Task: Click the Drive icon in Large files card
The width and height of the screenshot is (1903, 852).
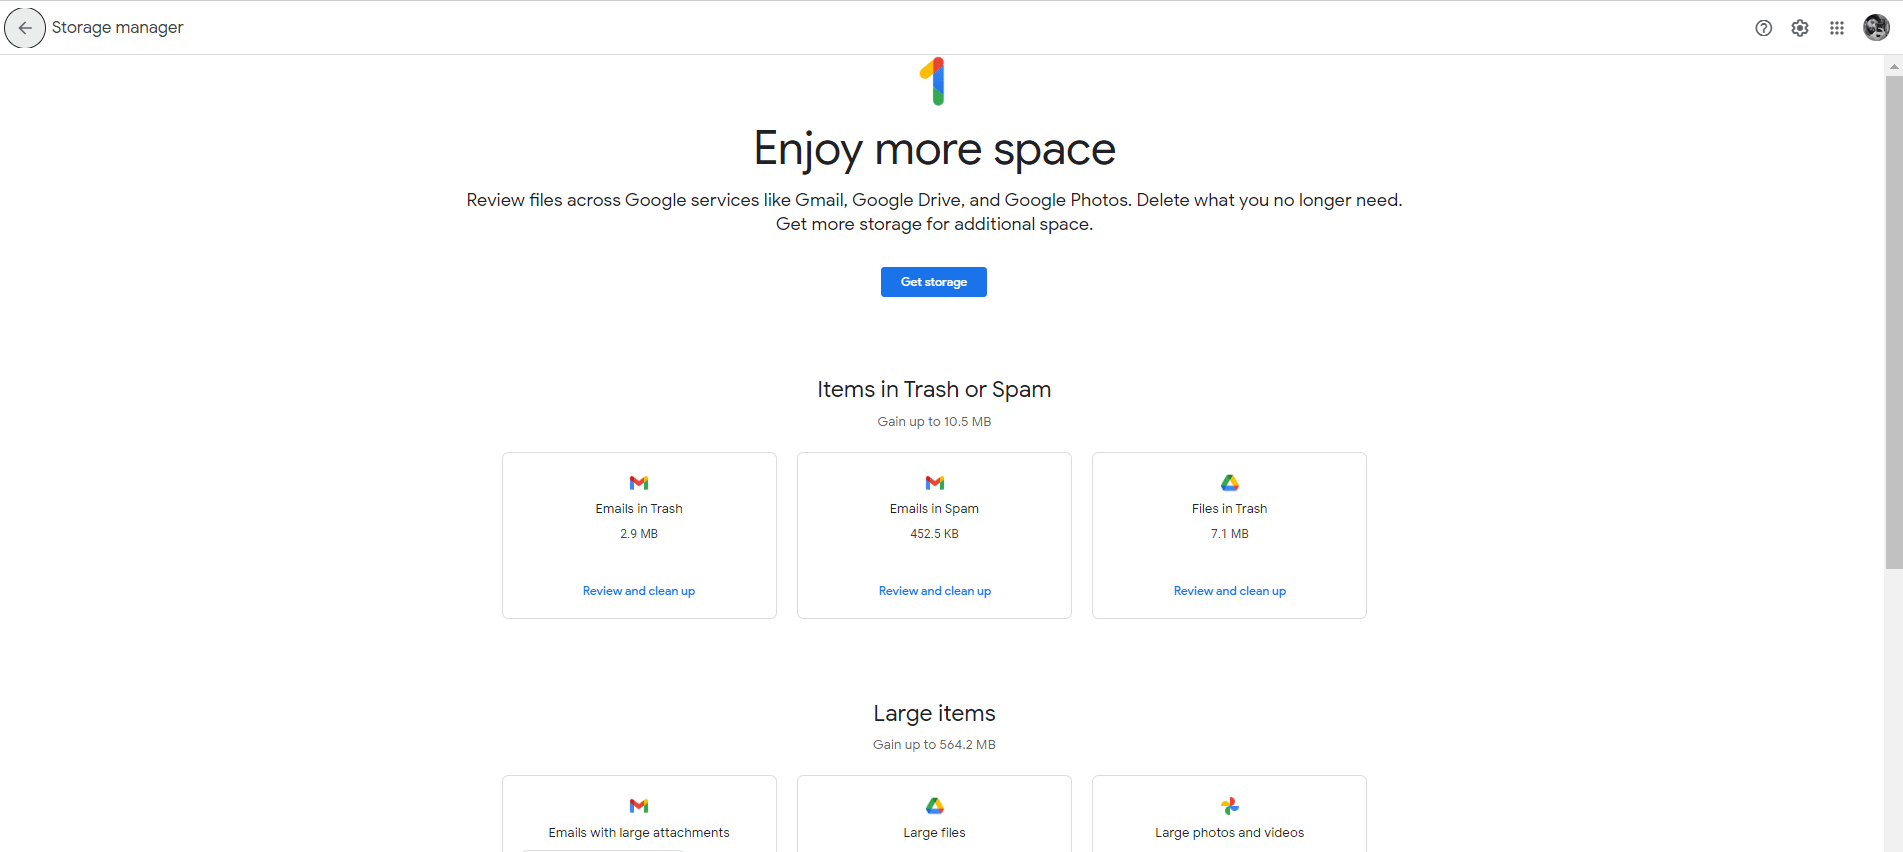Action: [934, 806]
